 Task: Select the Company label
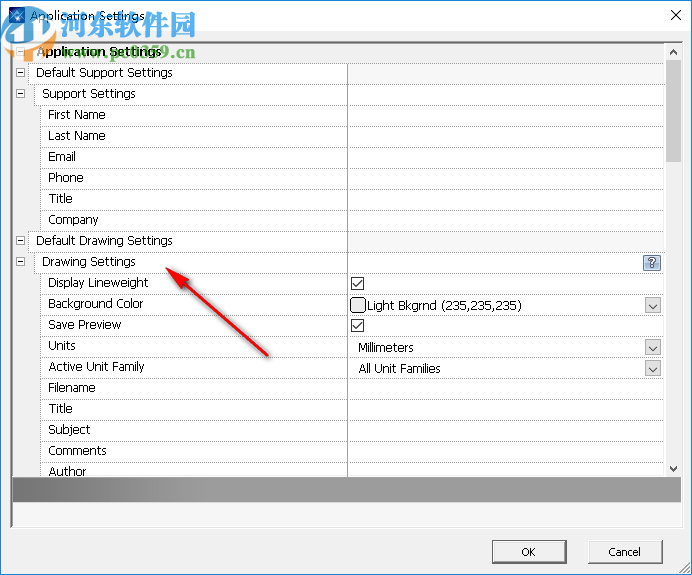click(x=73, y=220)
